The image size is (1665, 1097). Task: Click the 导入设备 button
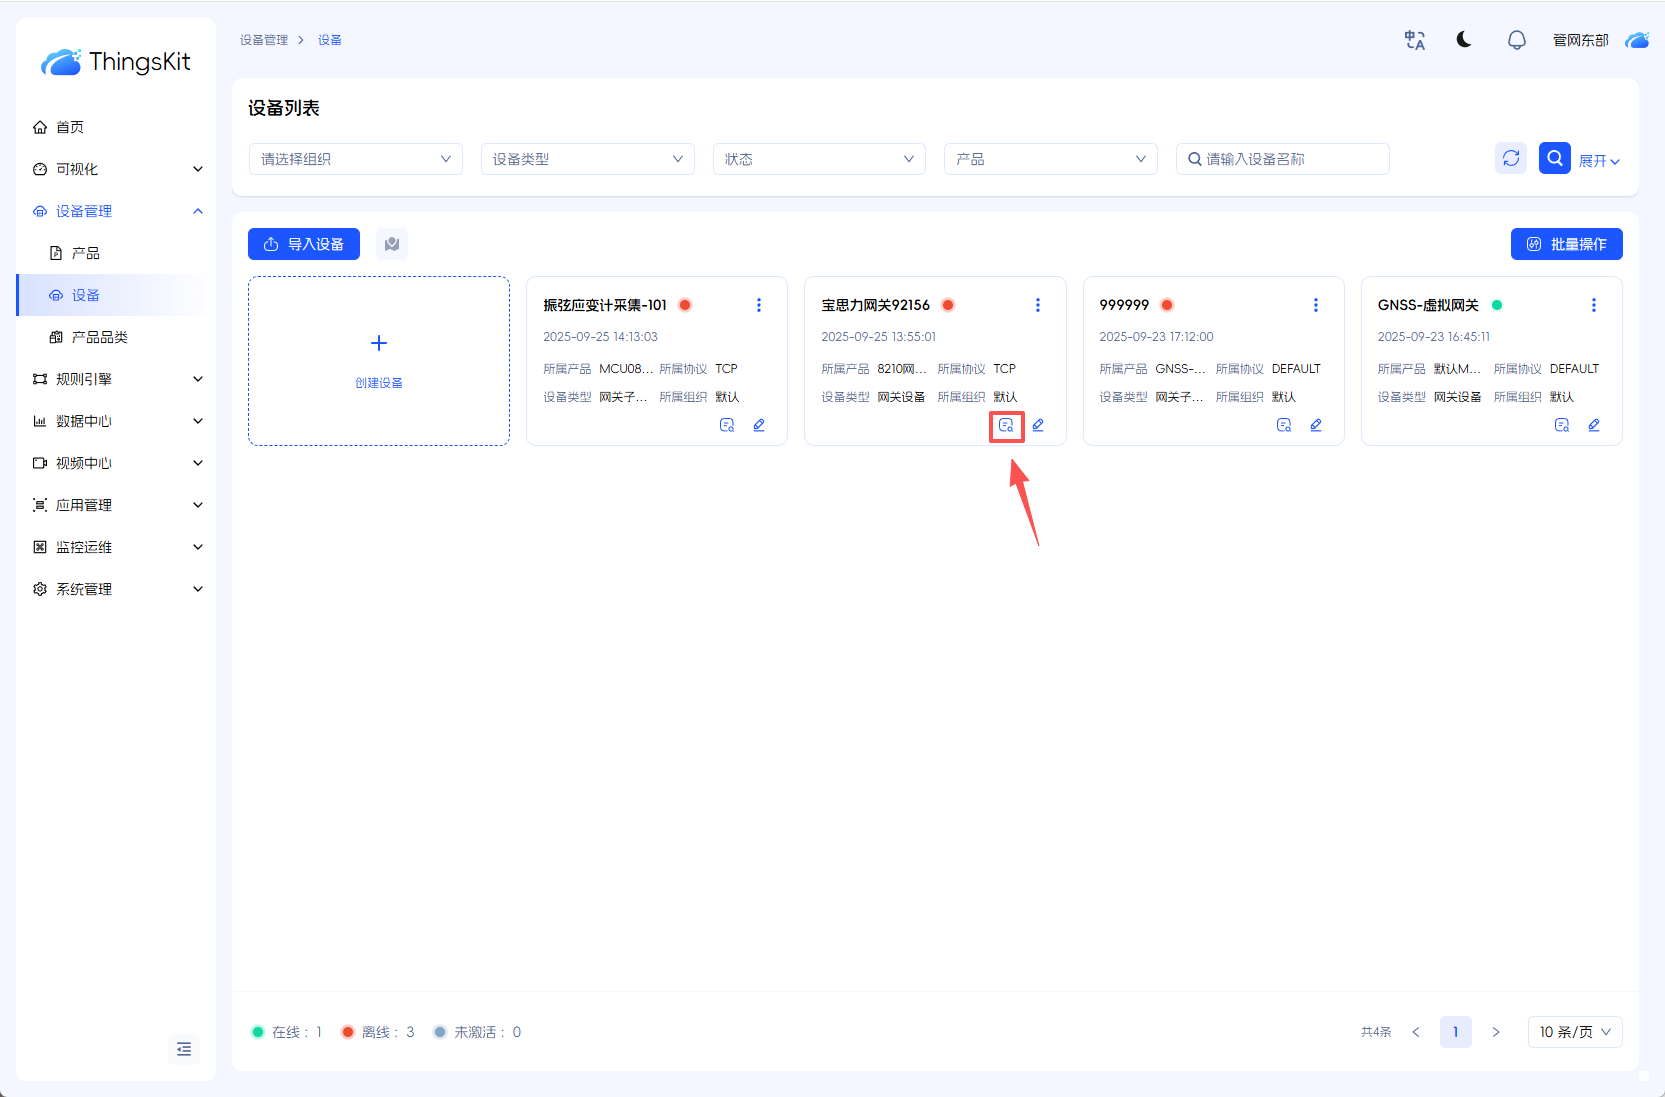click(x=304, y=244)
